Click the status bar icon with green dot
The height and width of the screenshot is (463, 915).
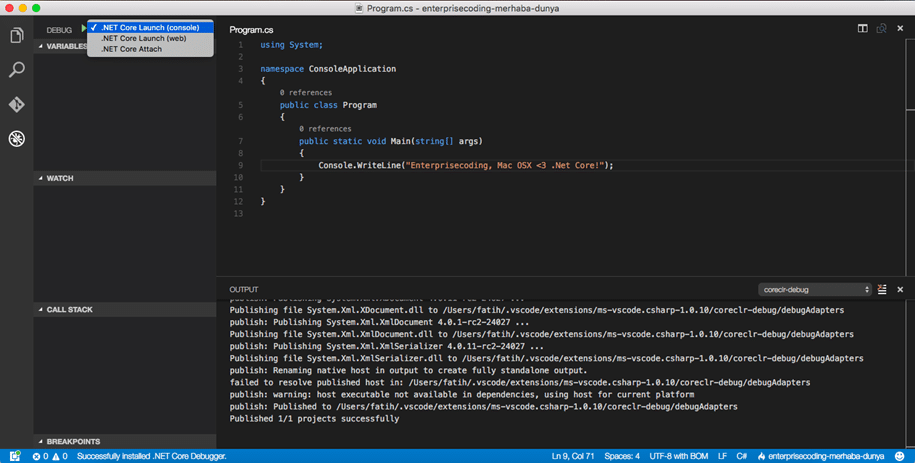(15, 456)
